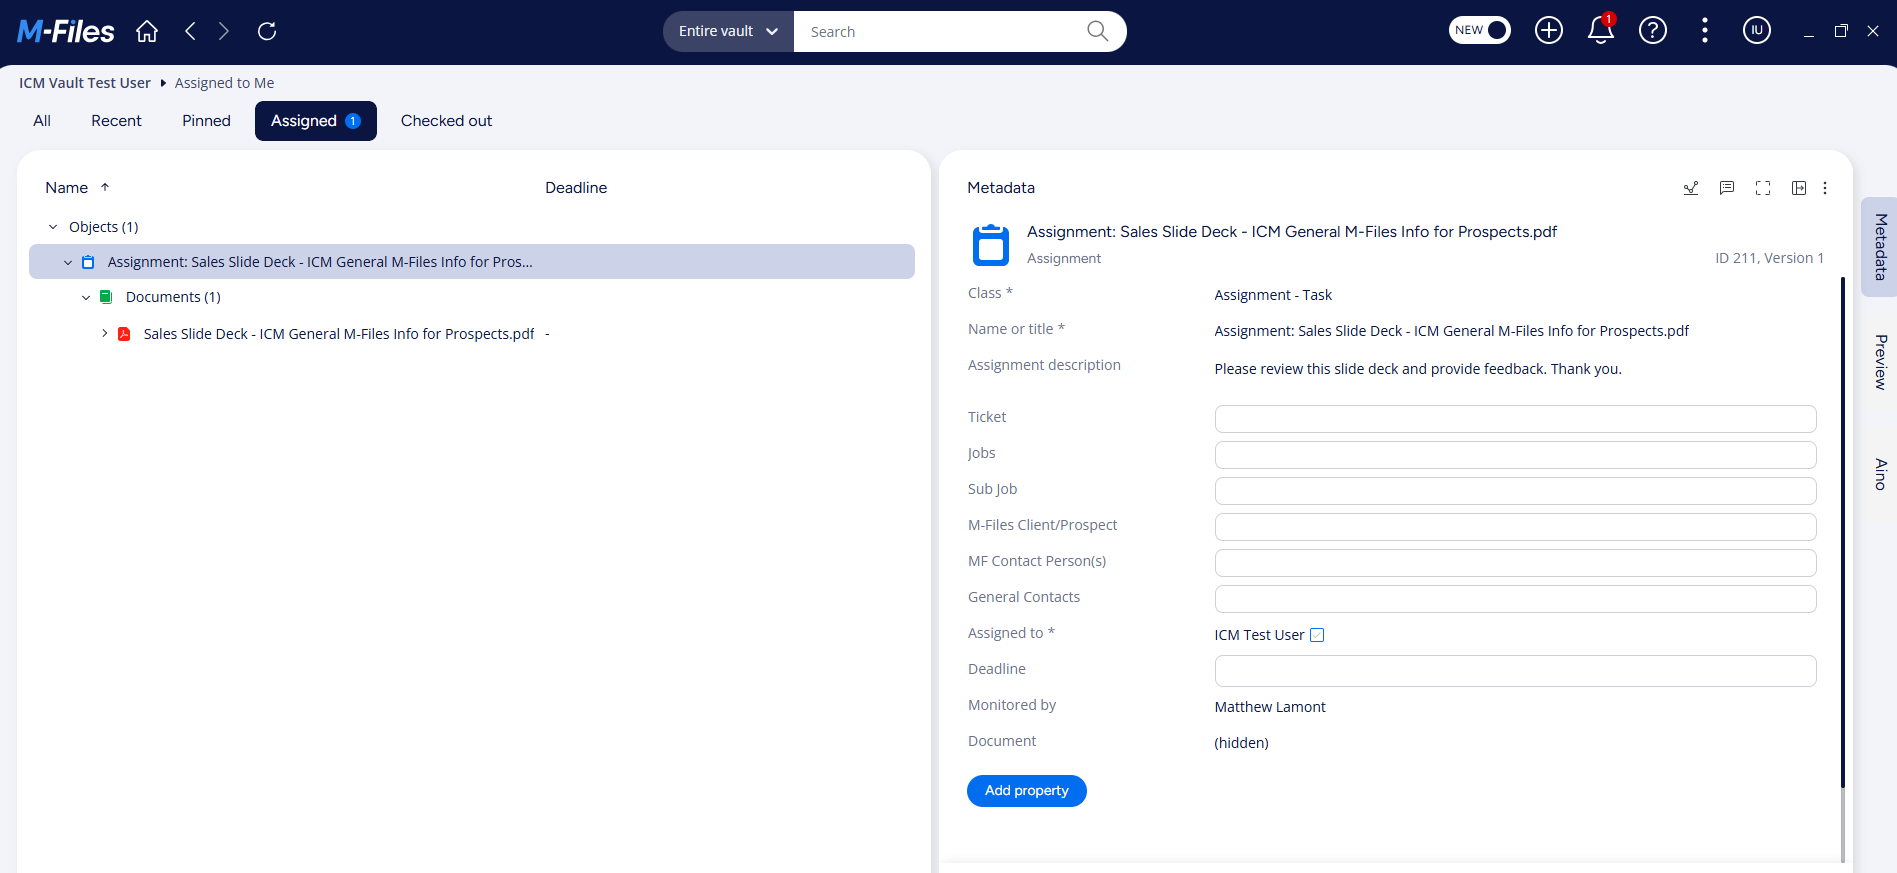Click the assignment clipboard icon in list
1897x873 pixels.
coord(88,262)
